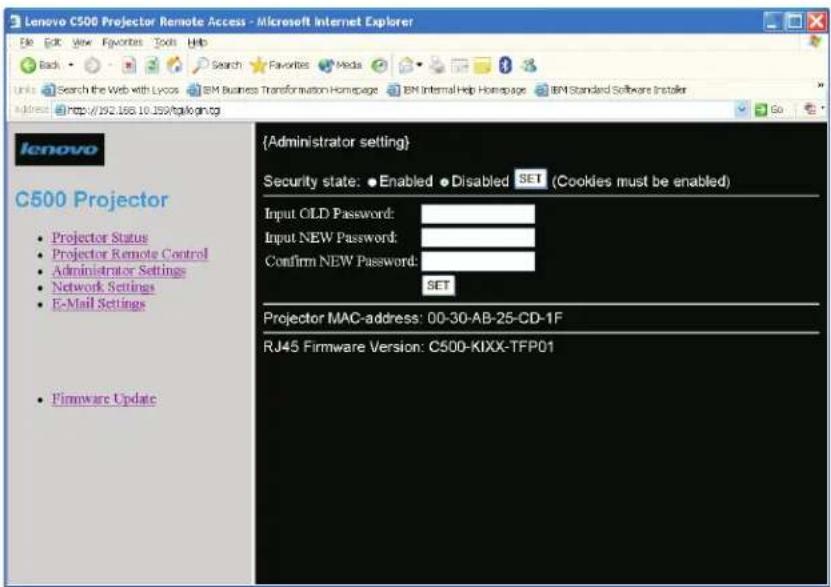Open the Tools menu
This screenshot has width=831, height=587.
tap(165, 42)
